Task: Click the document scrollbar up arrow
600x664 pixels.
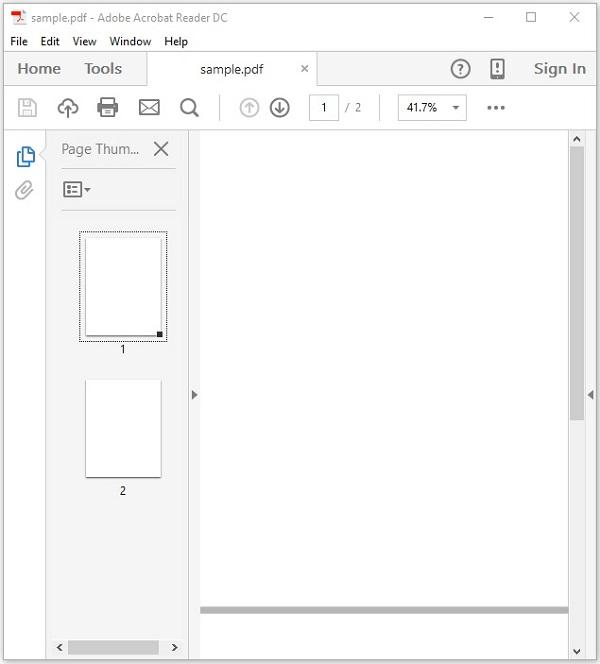Action: point(577,139)
